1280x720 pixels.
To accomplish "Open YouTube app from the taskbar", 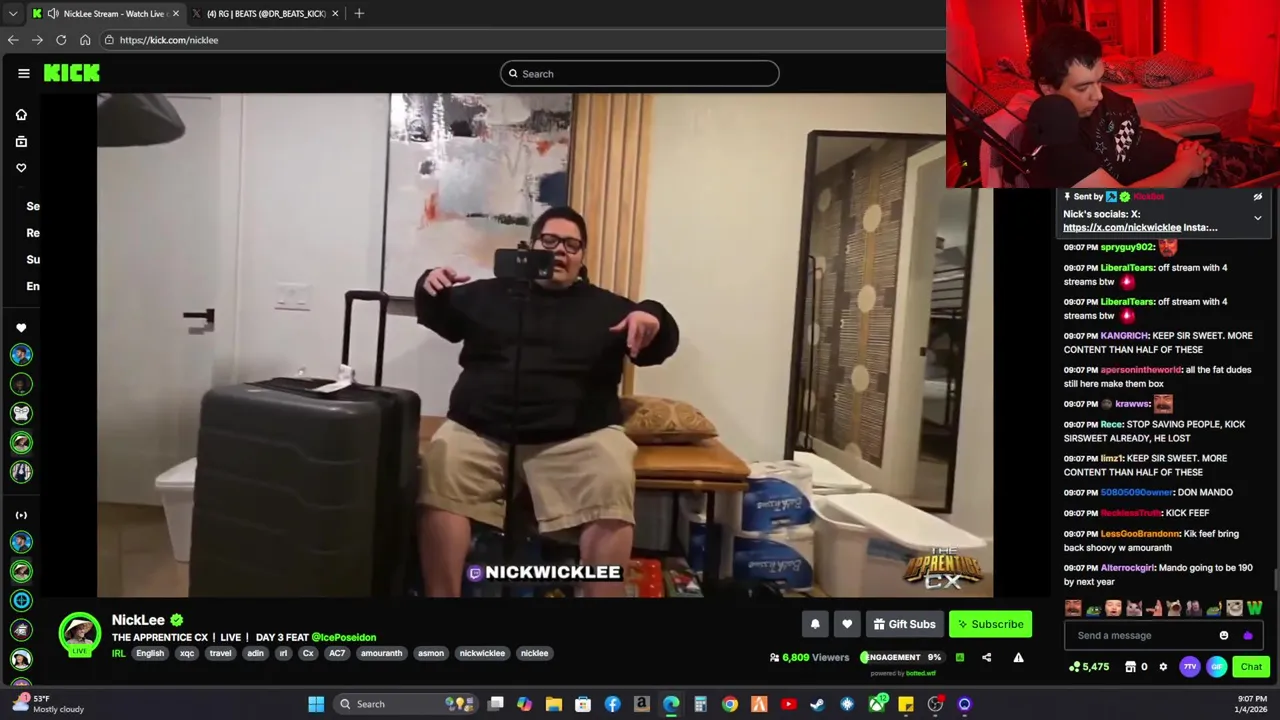I will [x=788, y=704].
